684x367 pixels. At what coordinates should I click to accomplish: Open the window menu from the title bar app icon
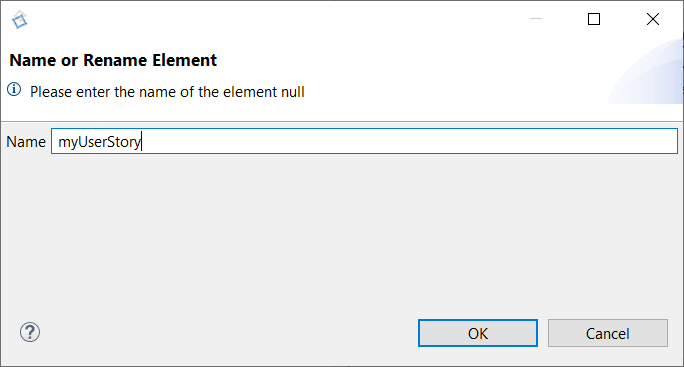tap(20, 20)
